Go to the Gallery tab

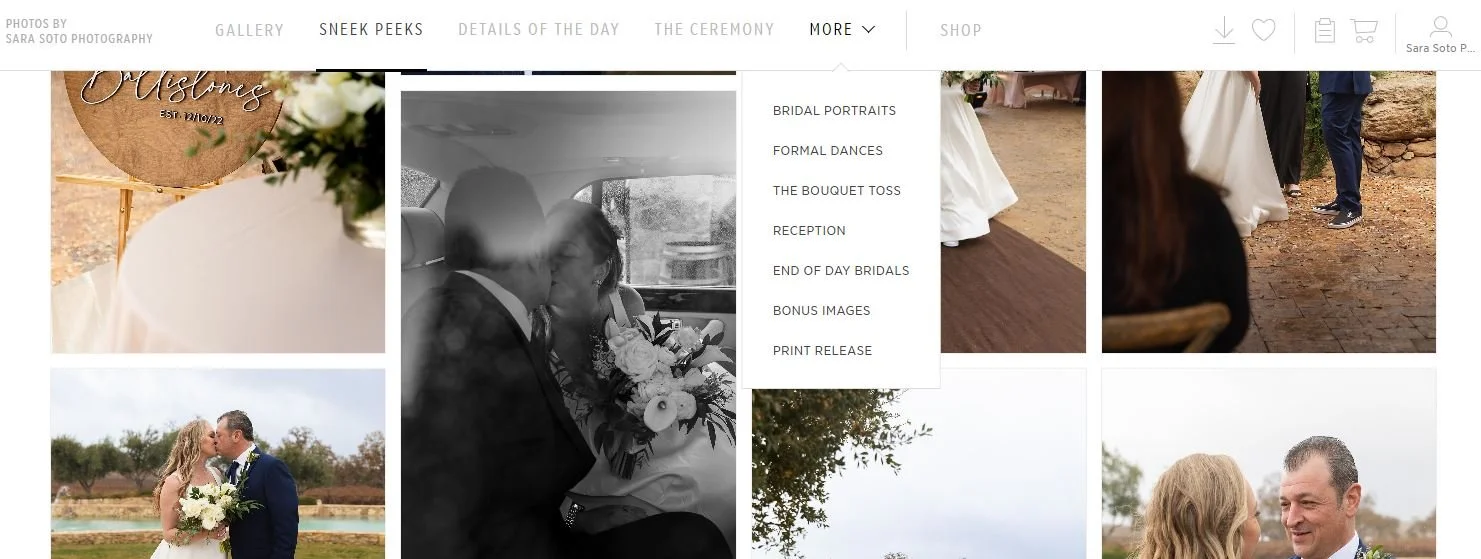click(x=249, y=30)
